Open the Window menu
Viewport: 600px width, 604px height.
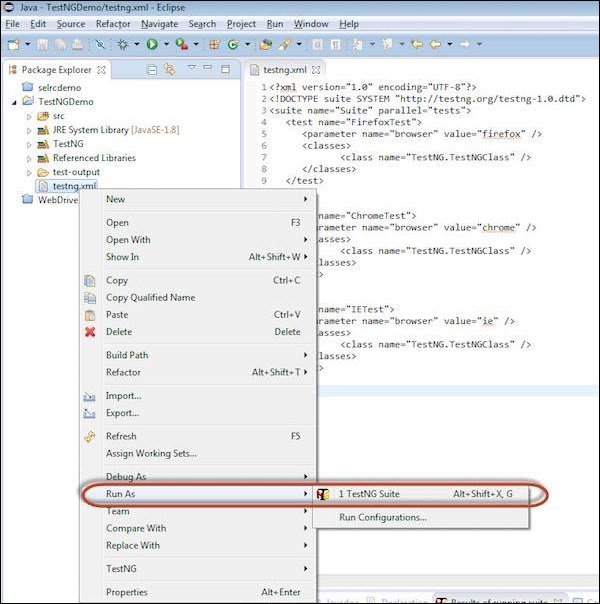pos(311,24)
